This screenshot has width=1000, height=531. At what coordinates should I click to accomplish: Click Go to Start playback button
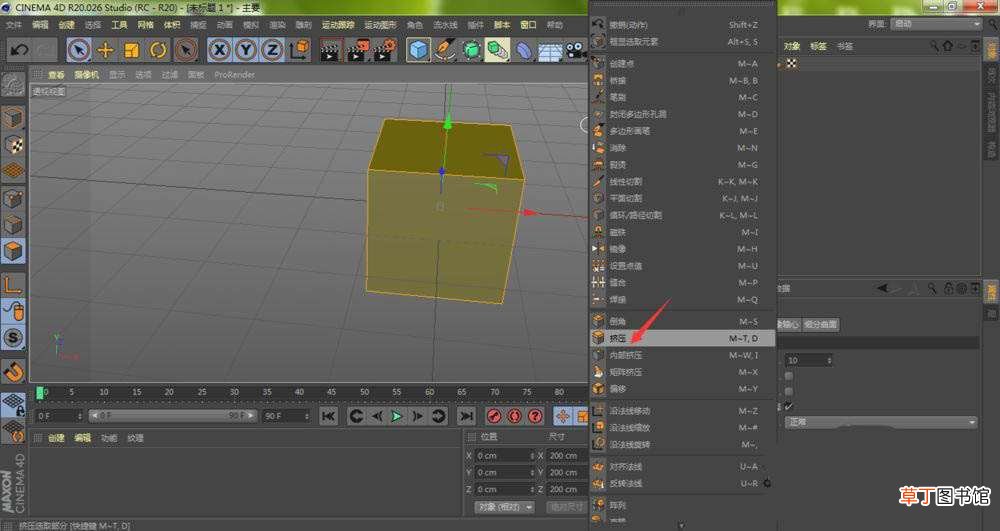click(x=328, y=416)
